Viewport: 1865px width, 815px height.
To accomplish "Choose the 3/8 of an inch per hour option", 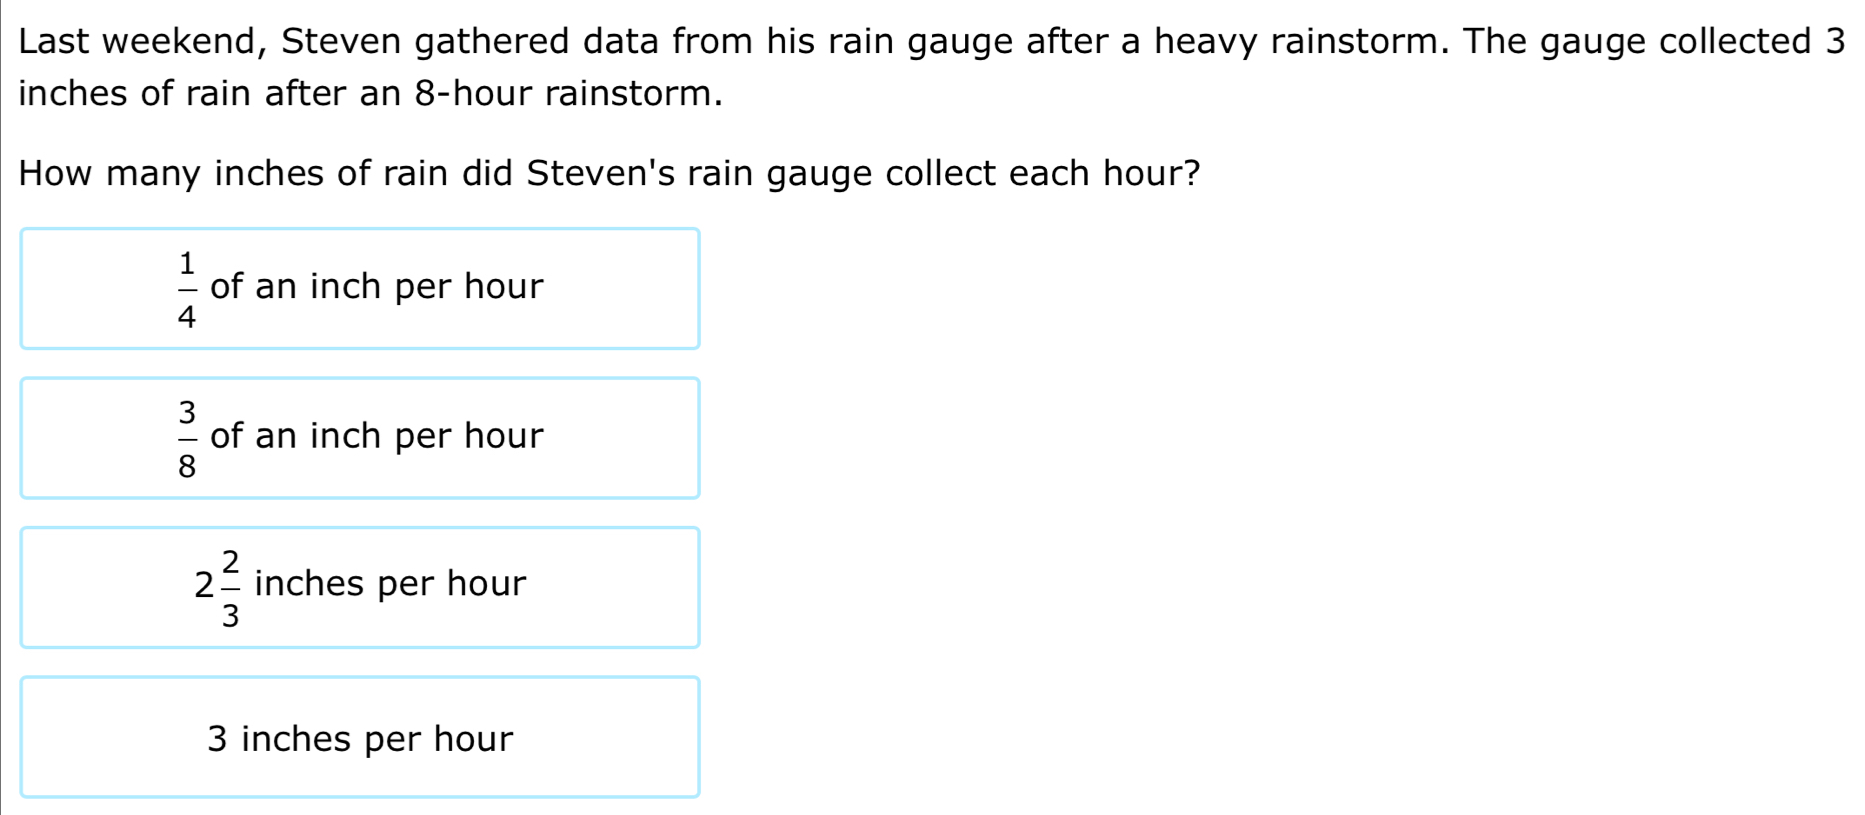I will point(360,438).
